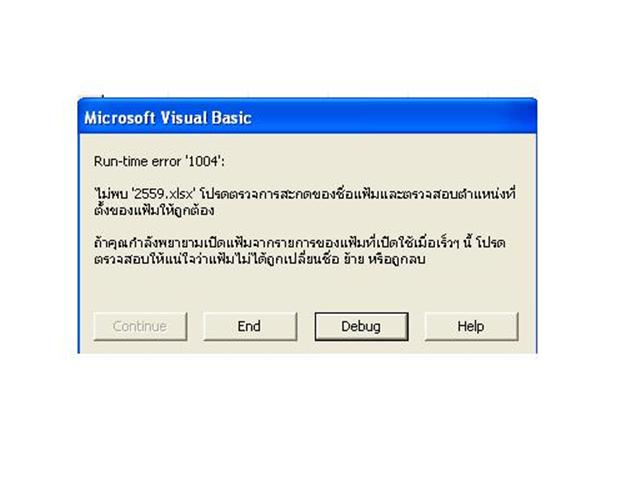Click the word 'Basic' in the title
The image size is (640, 480).
(231, 118)
